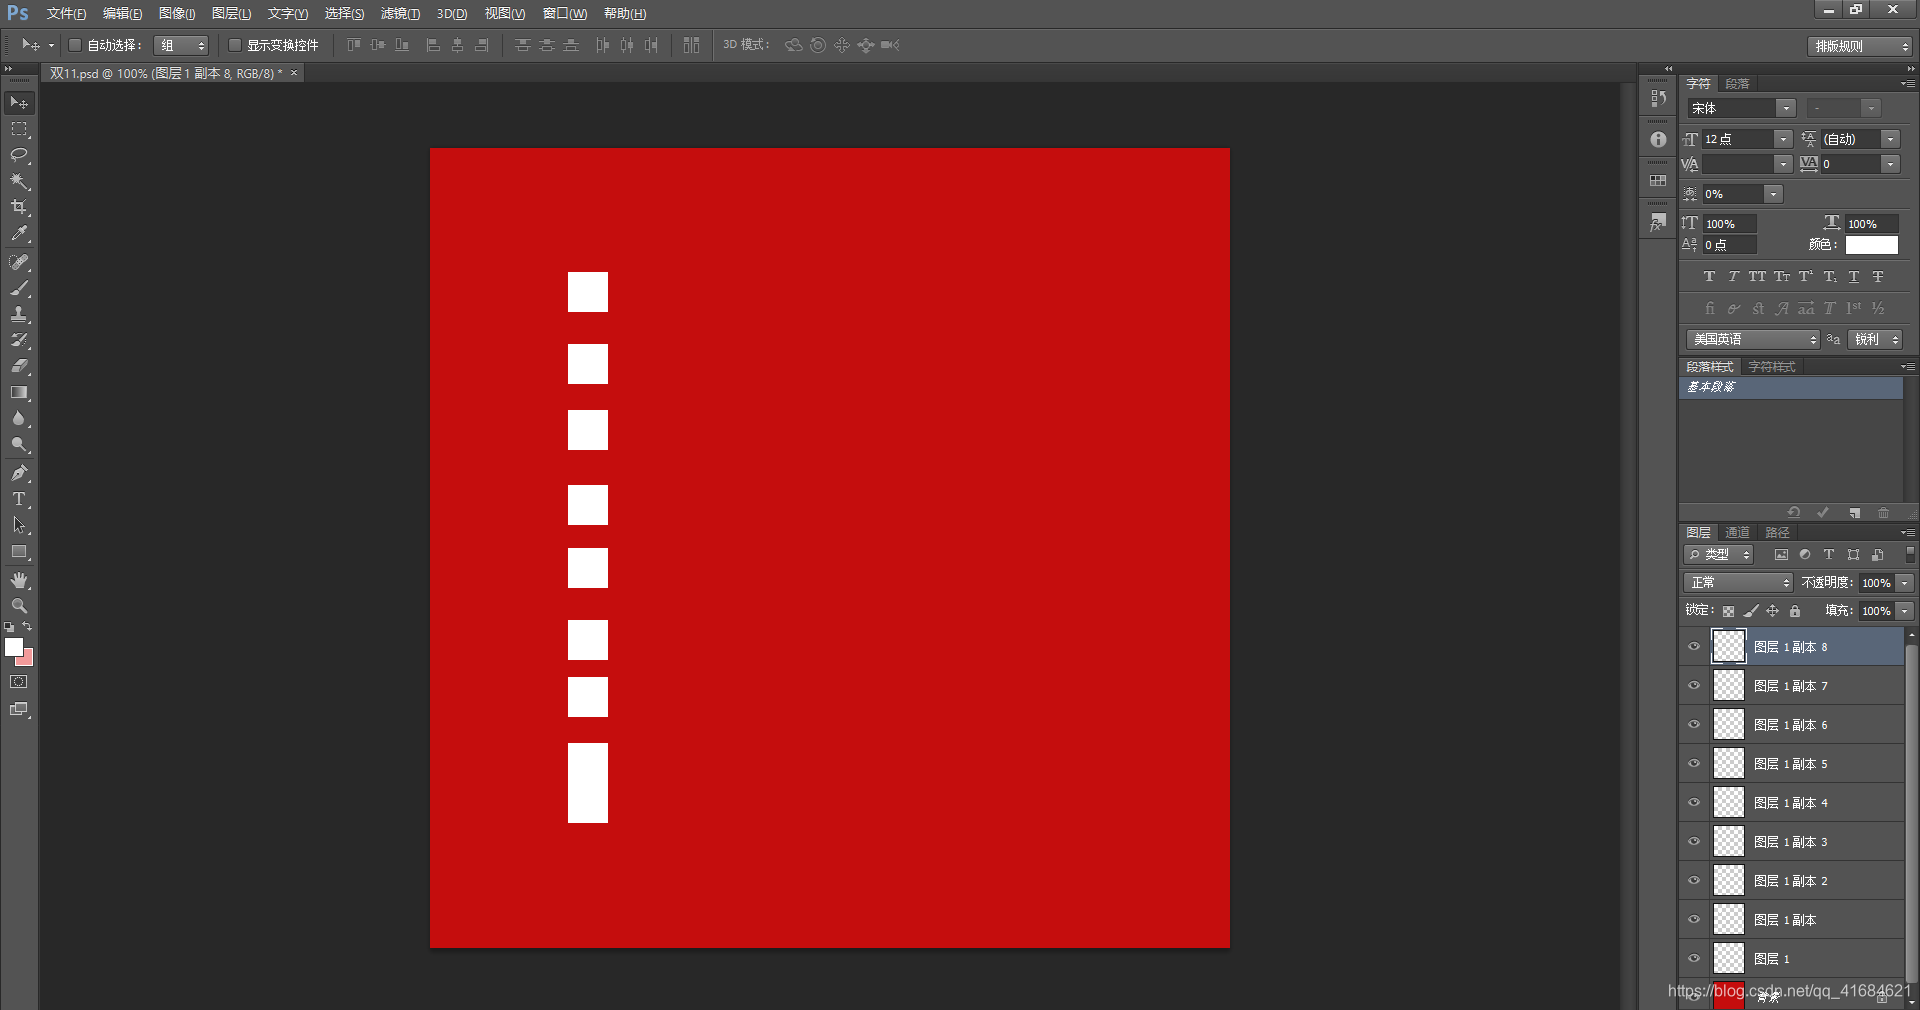Select the Eraser tool
This screenshot has width=1920, height=1010.
coord(19,366)
